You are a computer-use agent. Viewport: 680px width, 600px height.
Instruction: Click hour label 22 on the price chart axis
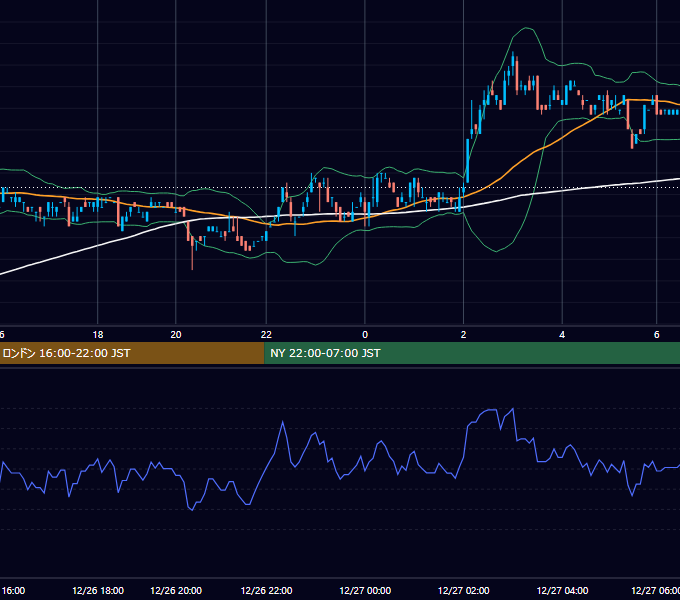[266, 335]
